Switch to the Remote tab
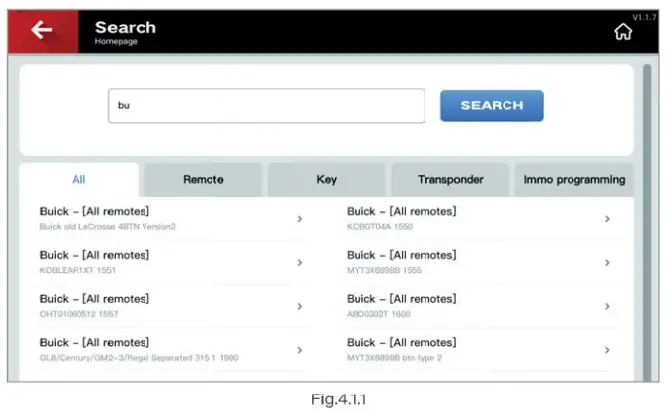 tap(203, 179)
